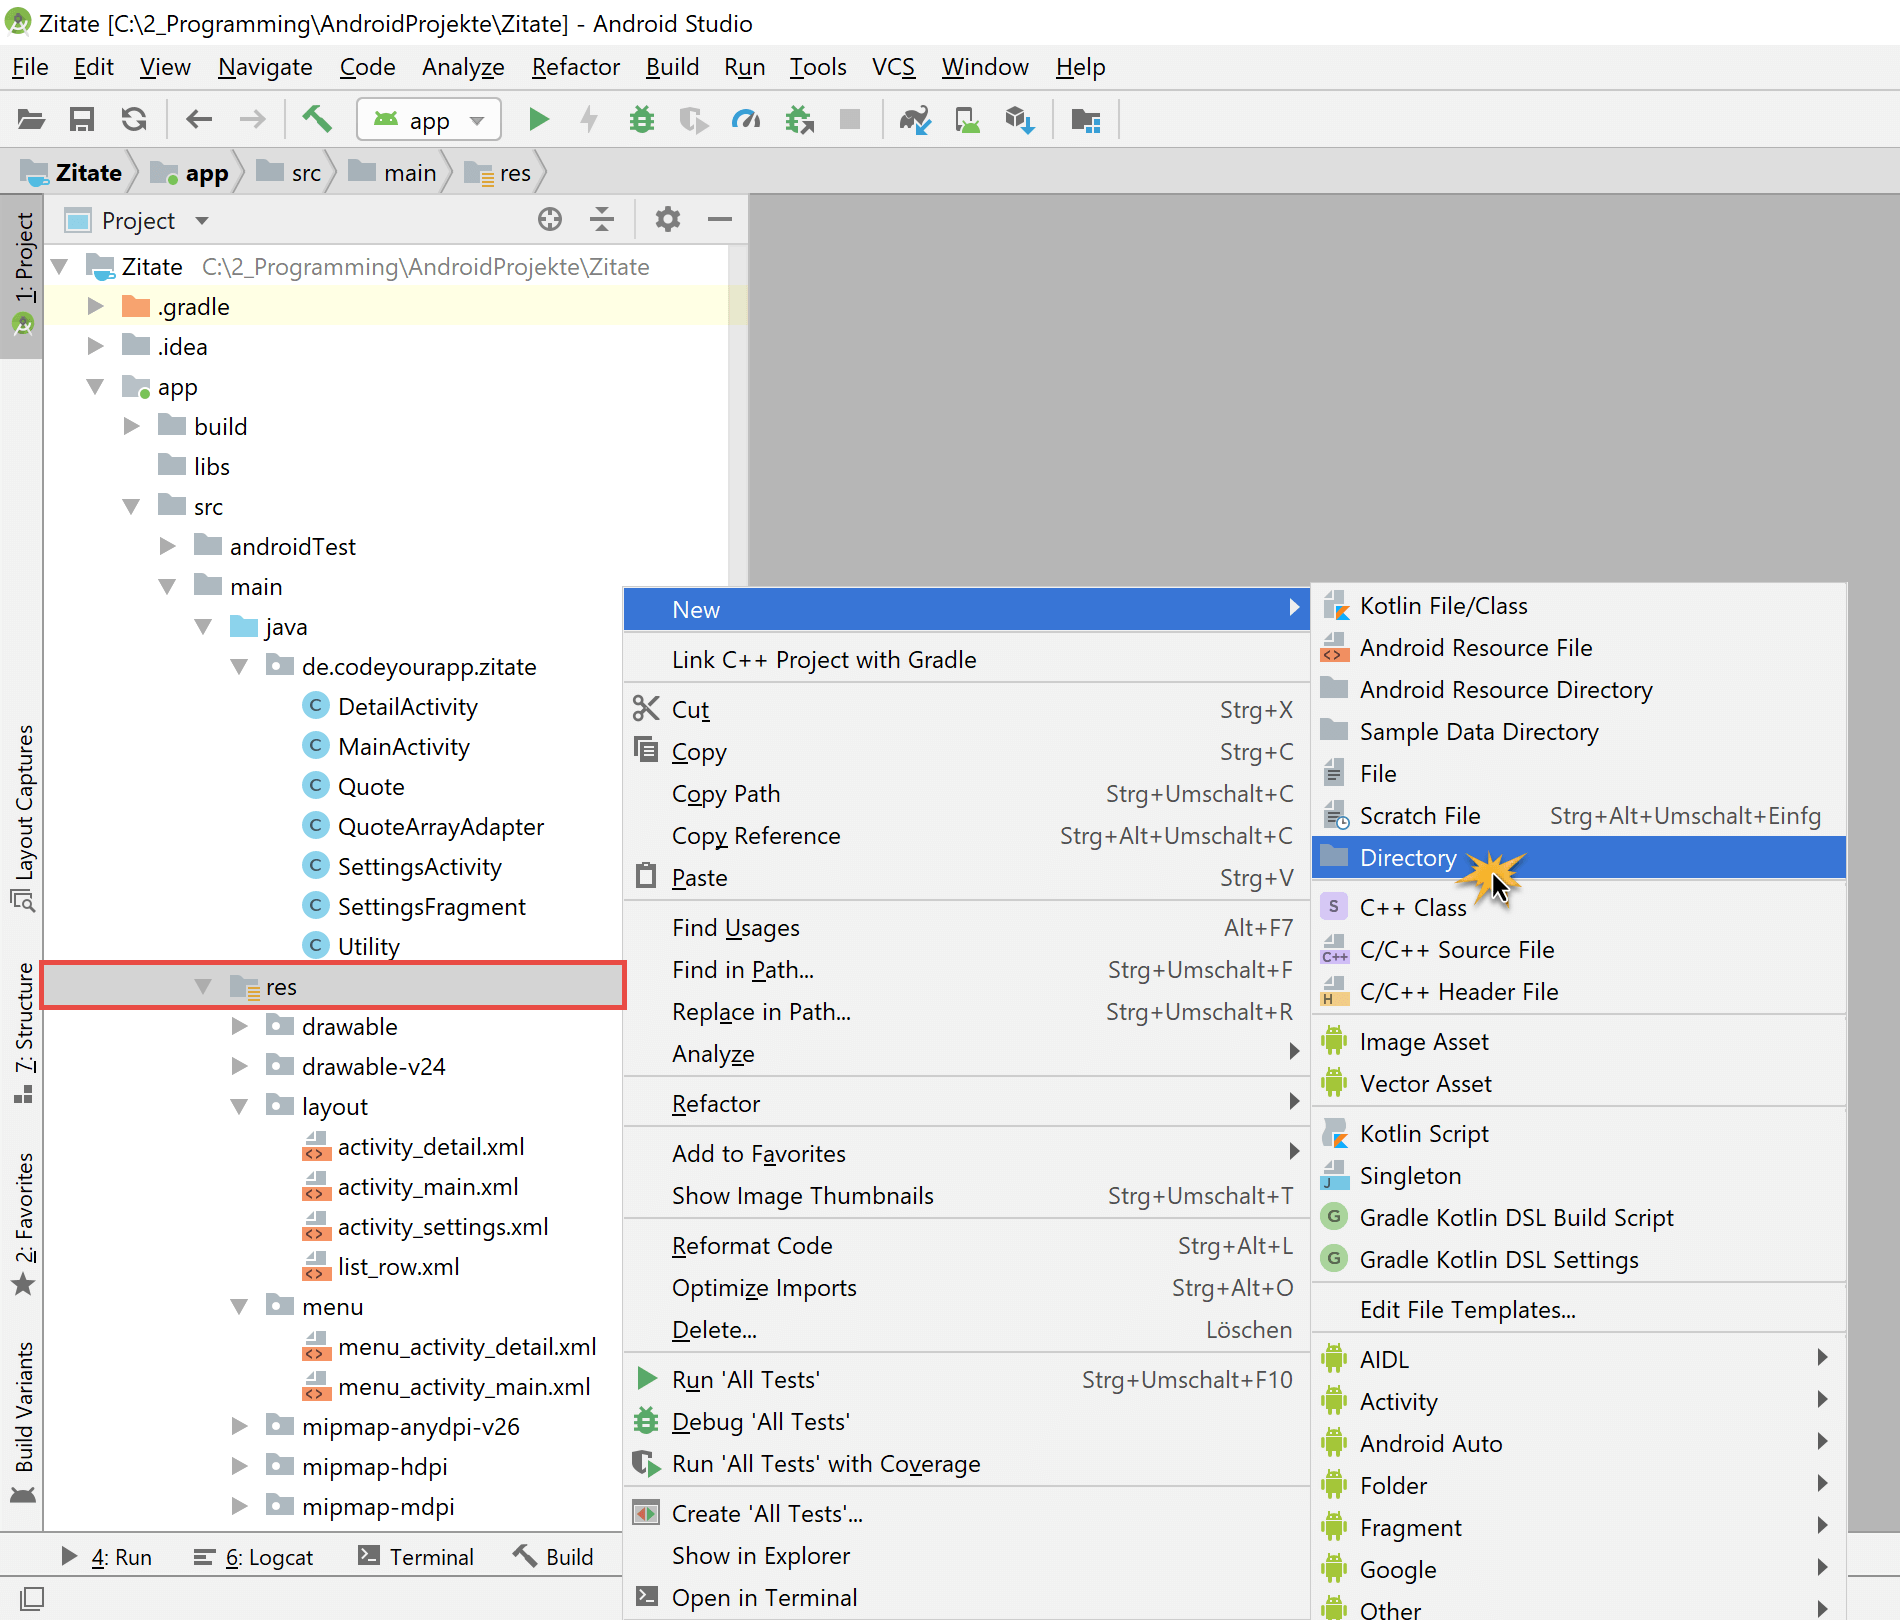Click the Save All disk icon
The image size is (1900, 1620).
[x=82, y=120]
